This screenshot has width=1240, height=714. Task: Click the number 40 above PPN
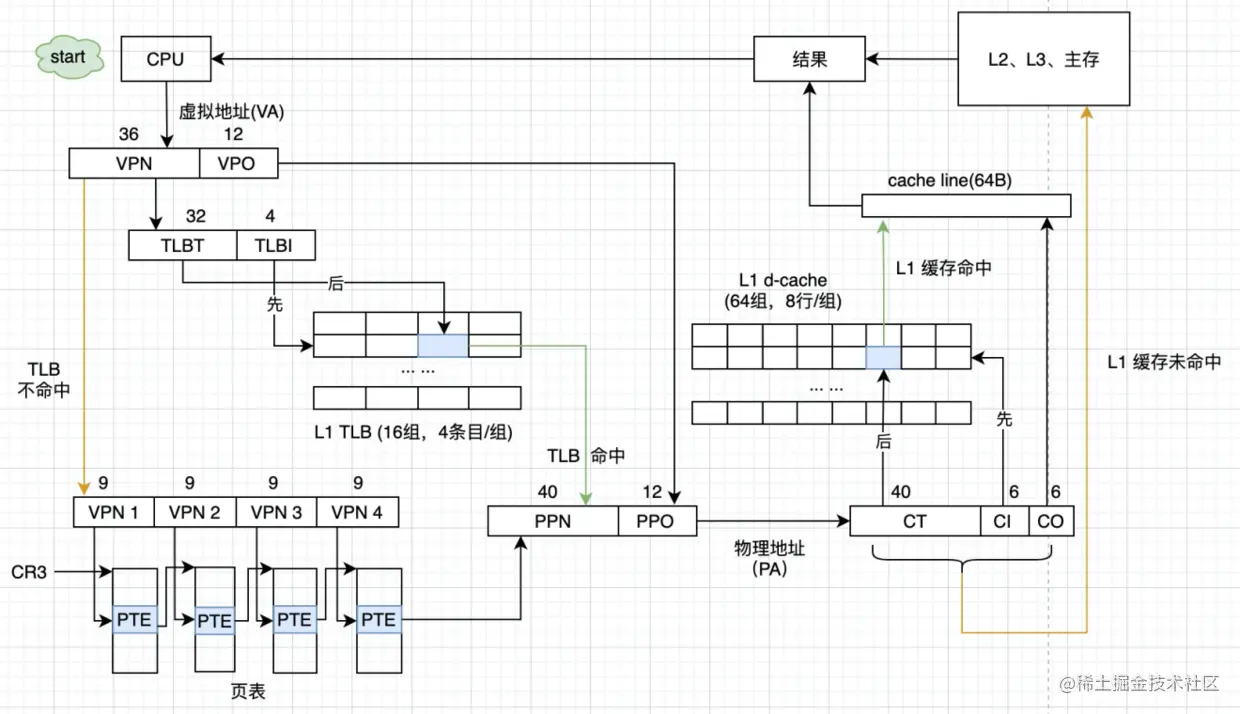pyautogui.click(x=547, y=492)
